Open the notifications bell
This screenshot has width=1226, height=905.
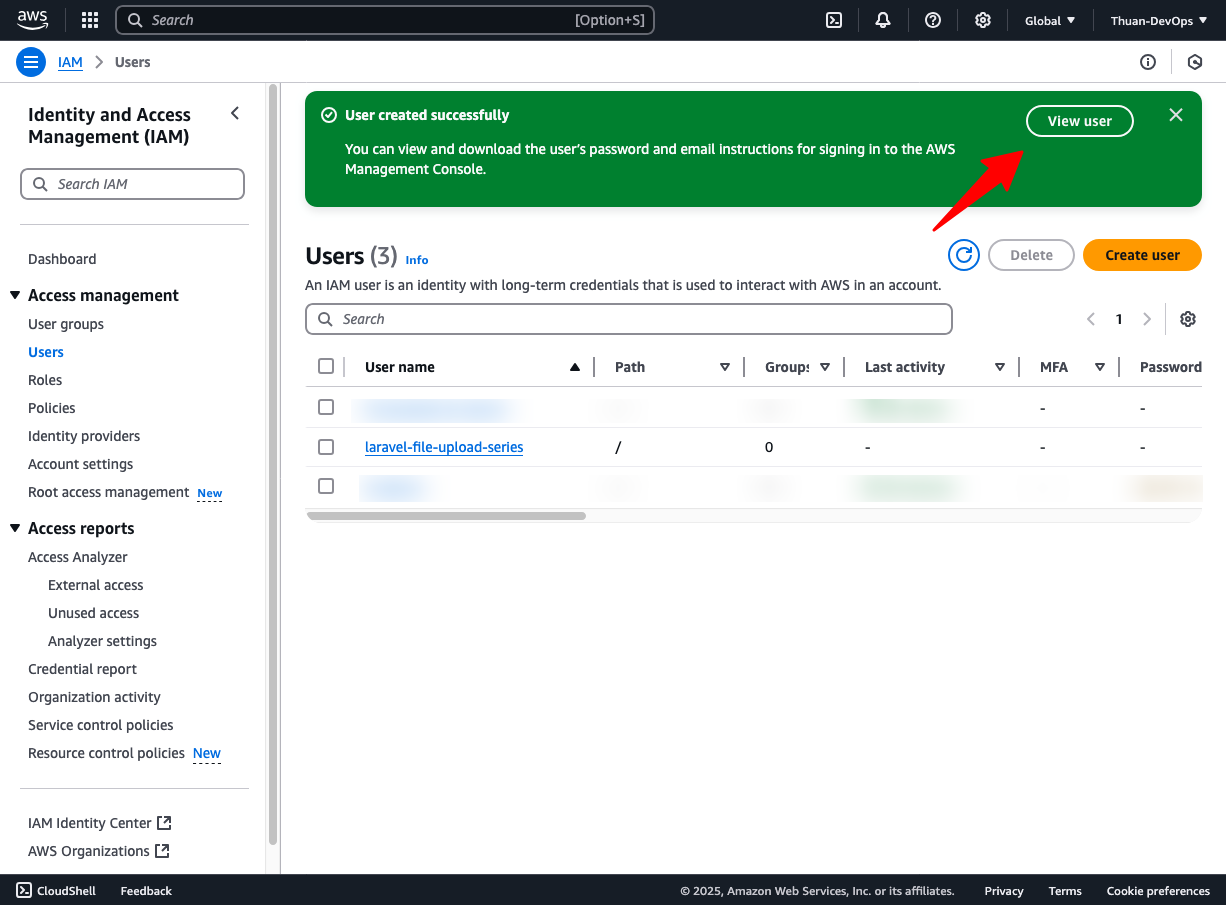coord(883,20)
